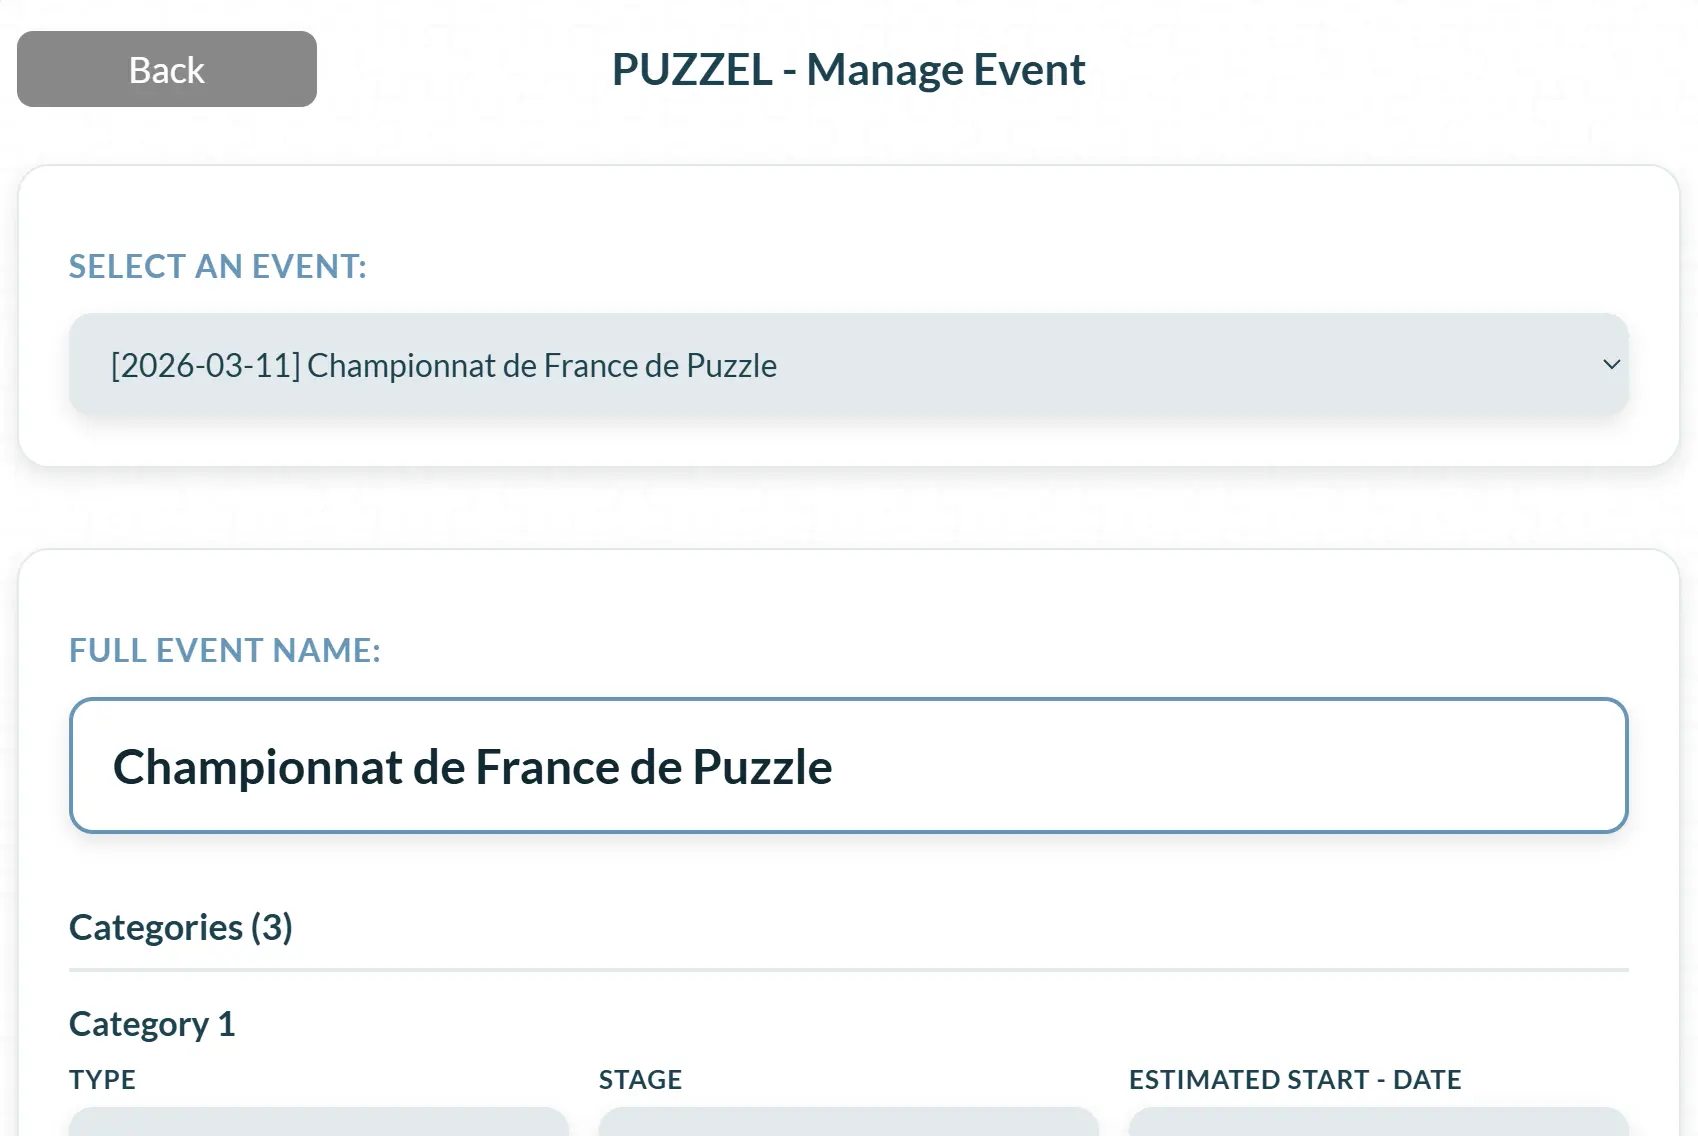Click the ESTIMATED START - DATE header
Viewport: 1698px width, 1136px height.
1294,1080
